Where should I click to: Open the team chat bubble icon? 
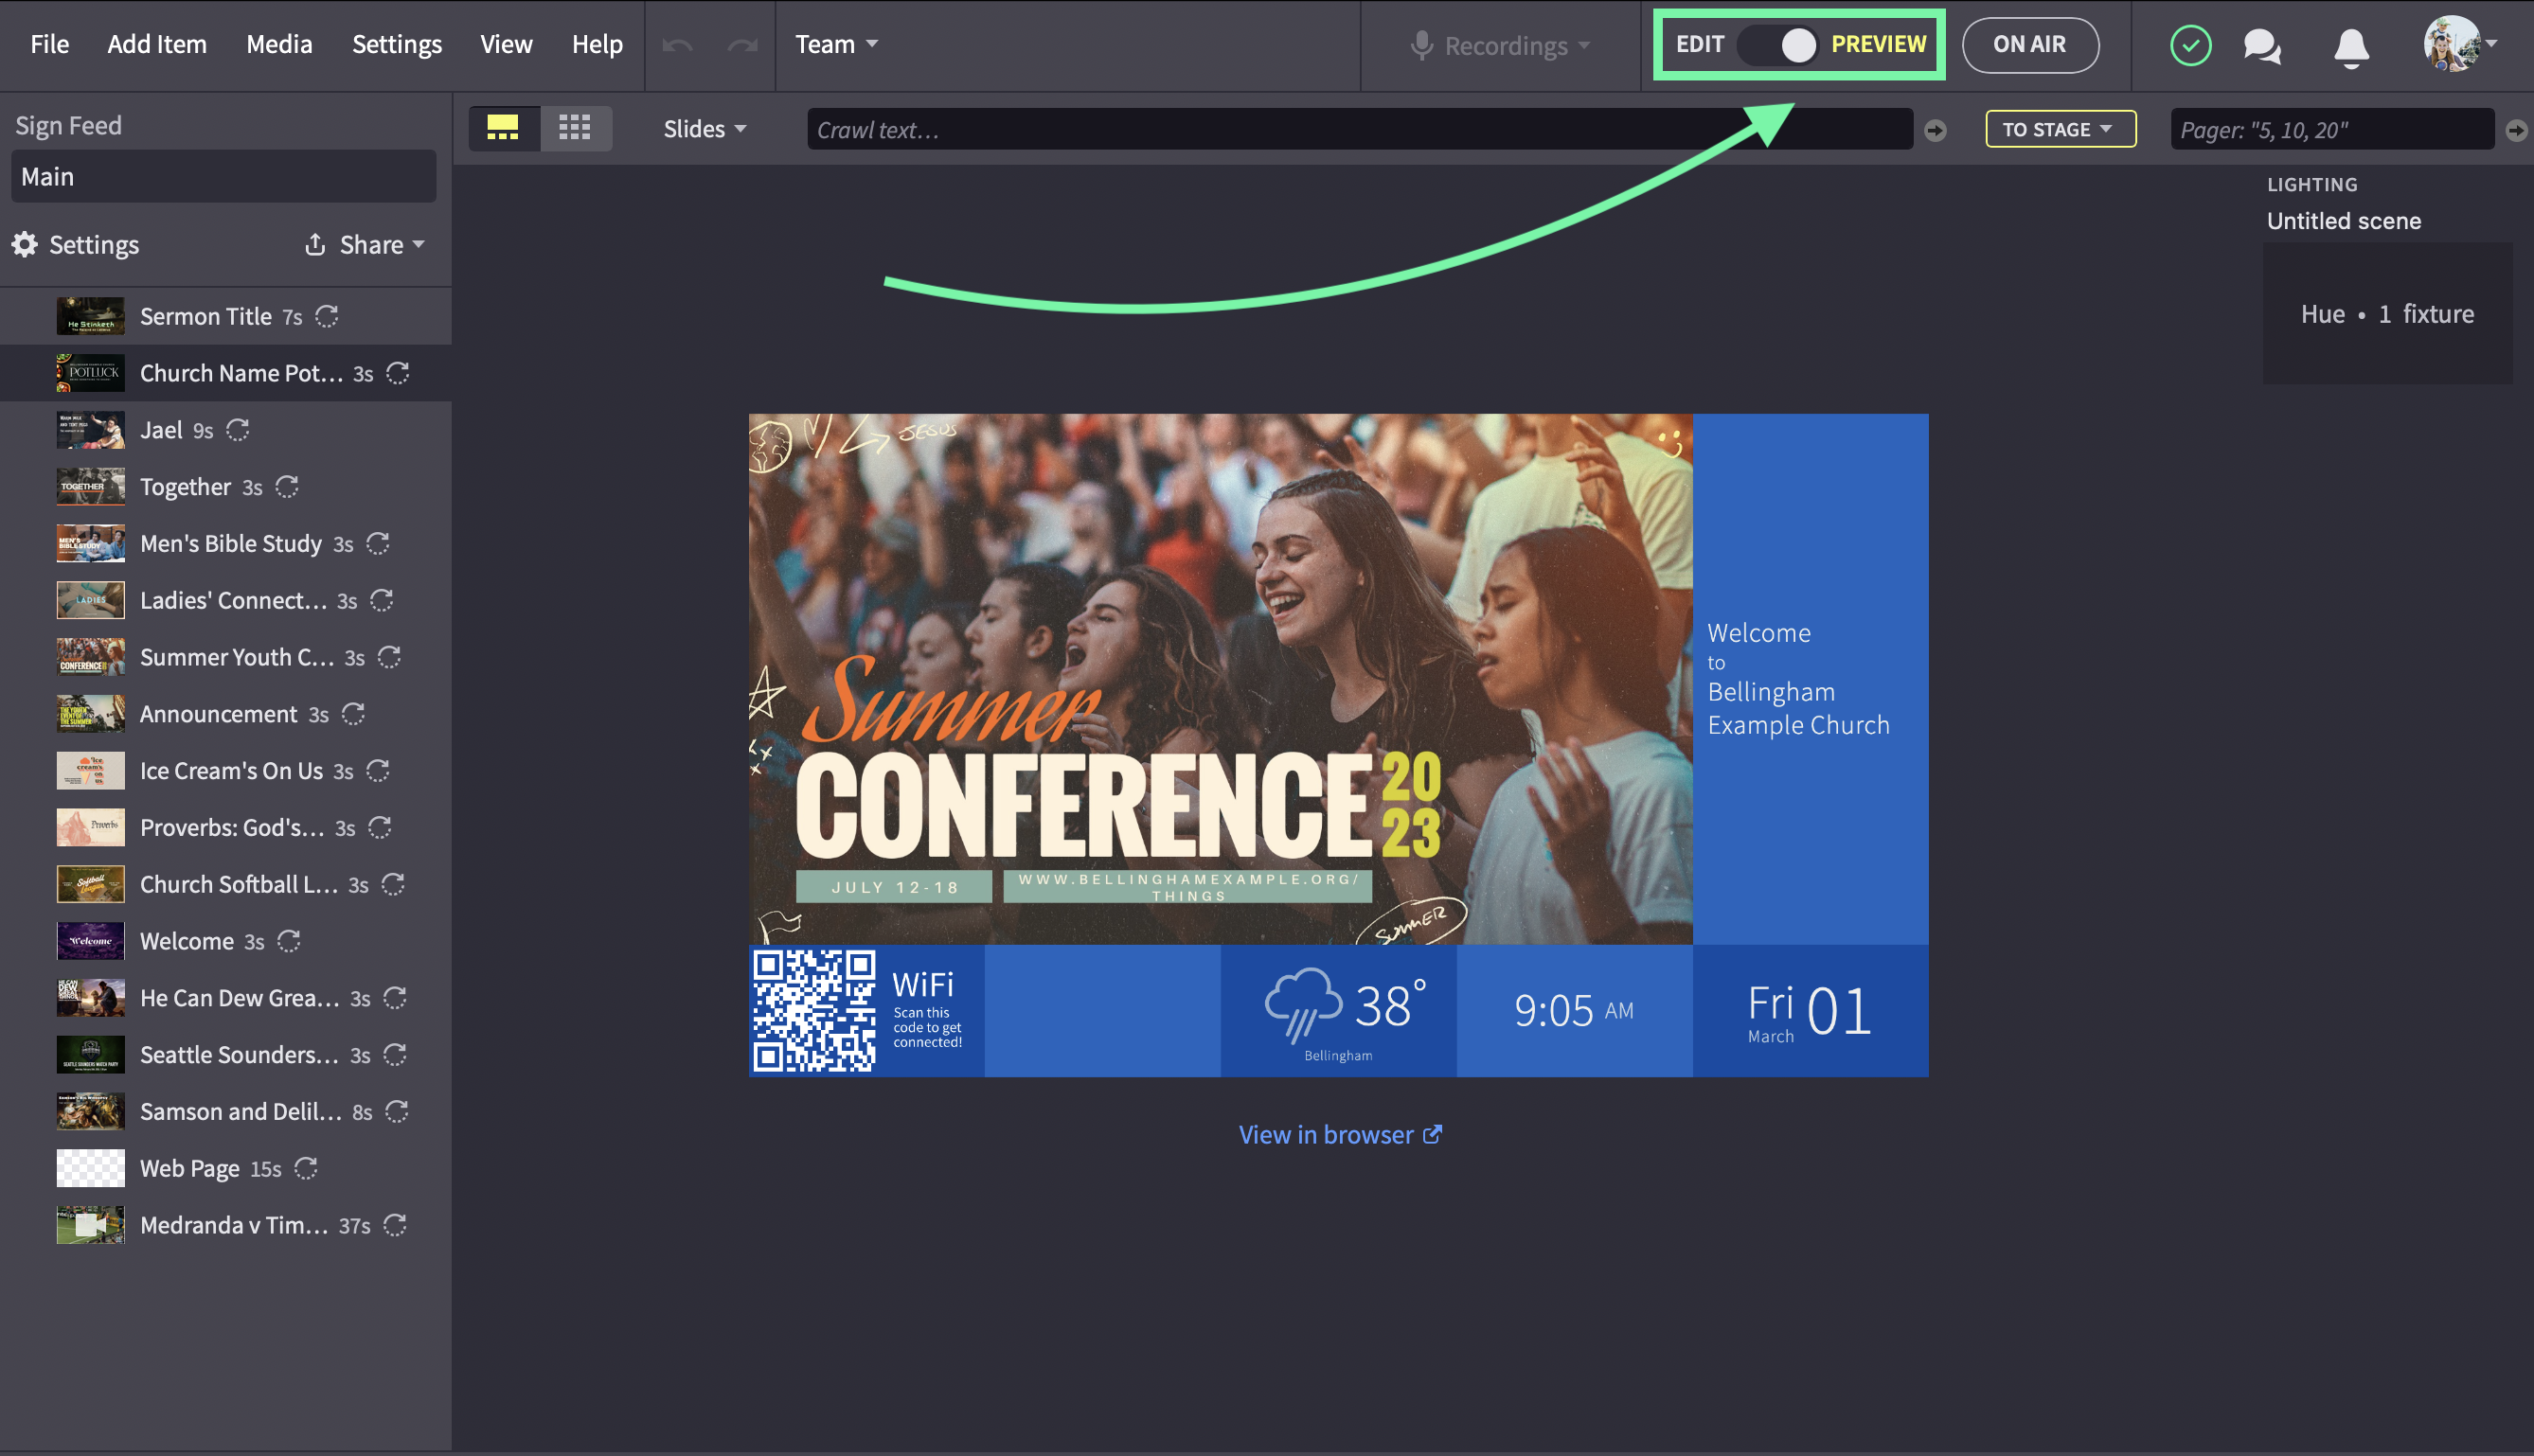(2262, 45)
